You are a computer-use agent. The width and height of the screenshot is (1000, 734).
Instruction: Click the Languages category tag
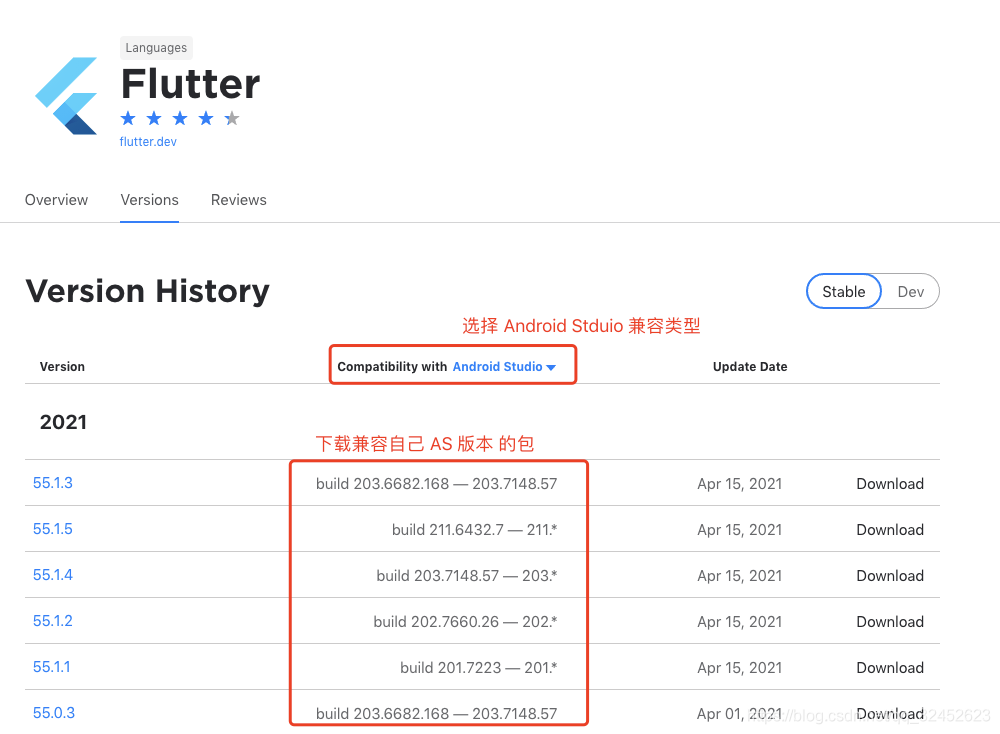(x=156, y=48)
